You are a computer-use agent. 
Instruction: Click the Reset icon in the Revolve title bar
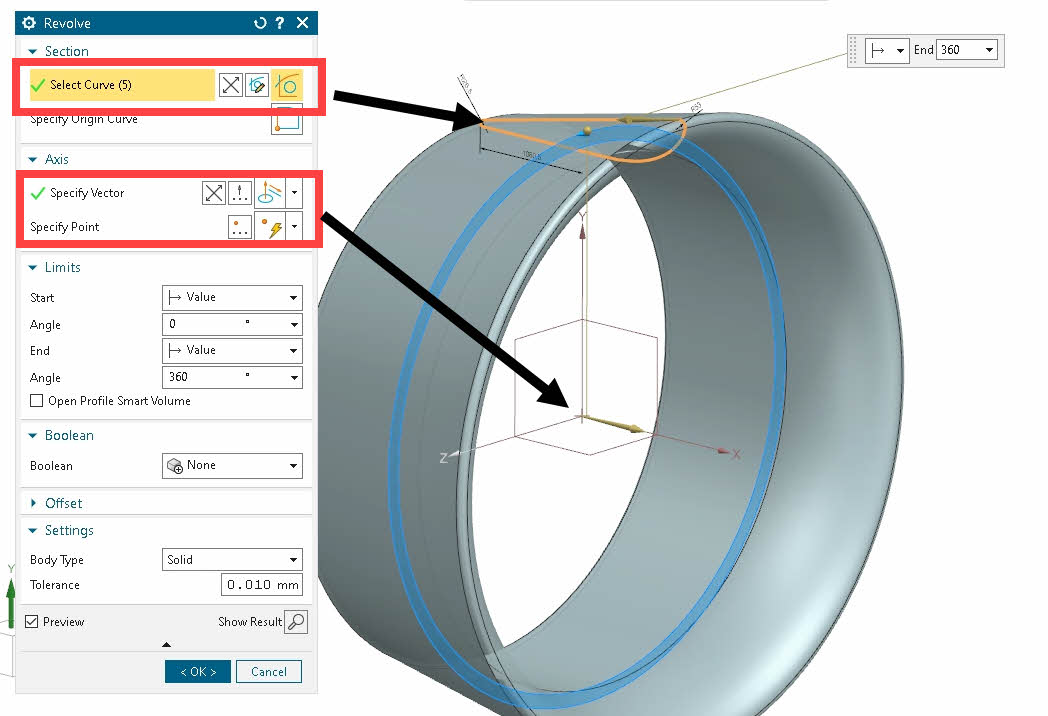[x=260, y=22]
